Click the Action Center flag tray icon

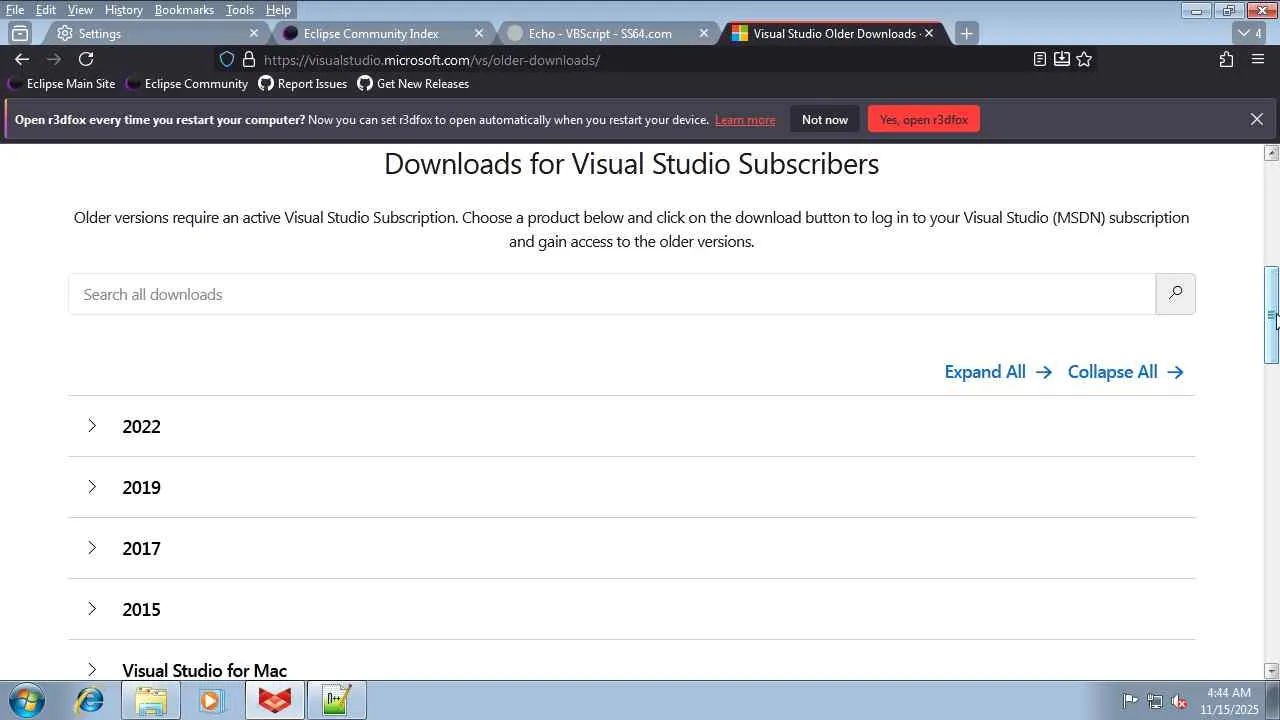pyautogui.click(x=1129, y=701)
